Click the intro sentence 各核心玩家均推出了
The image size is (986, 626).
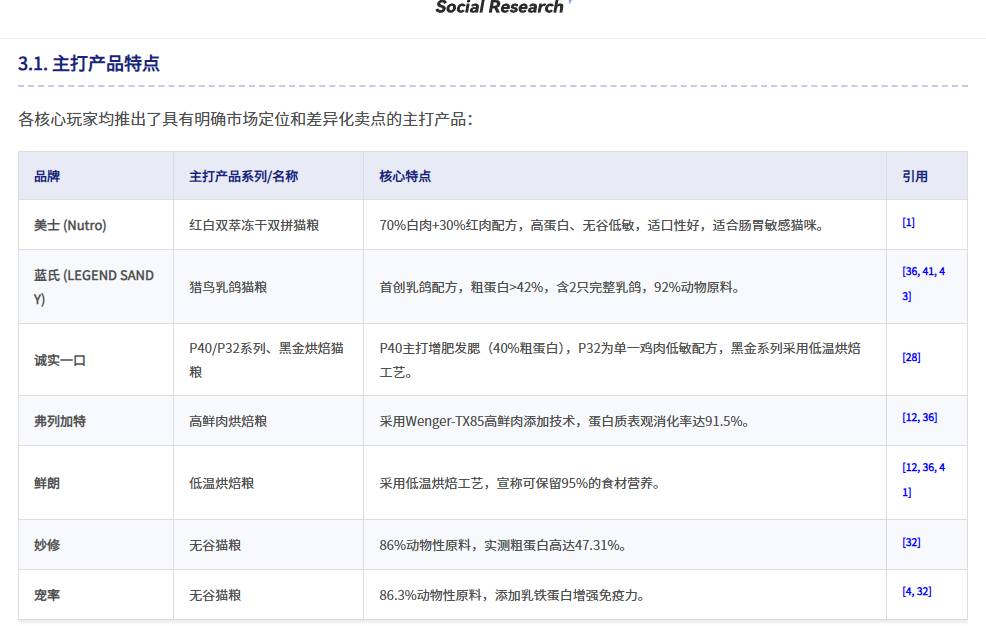click(x=245, y=119)
